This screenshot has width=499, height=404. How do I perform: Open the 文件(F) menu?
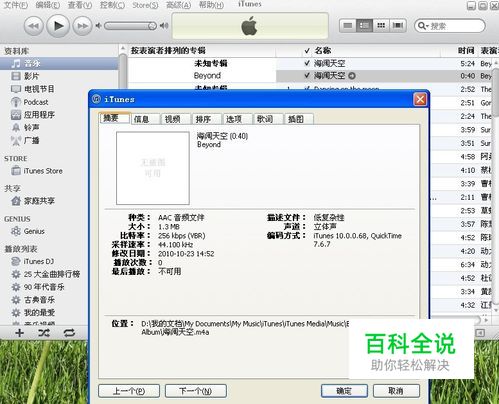click(x=15, y=5)
